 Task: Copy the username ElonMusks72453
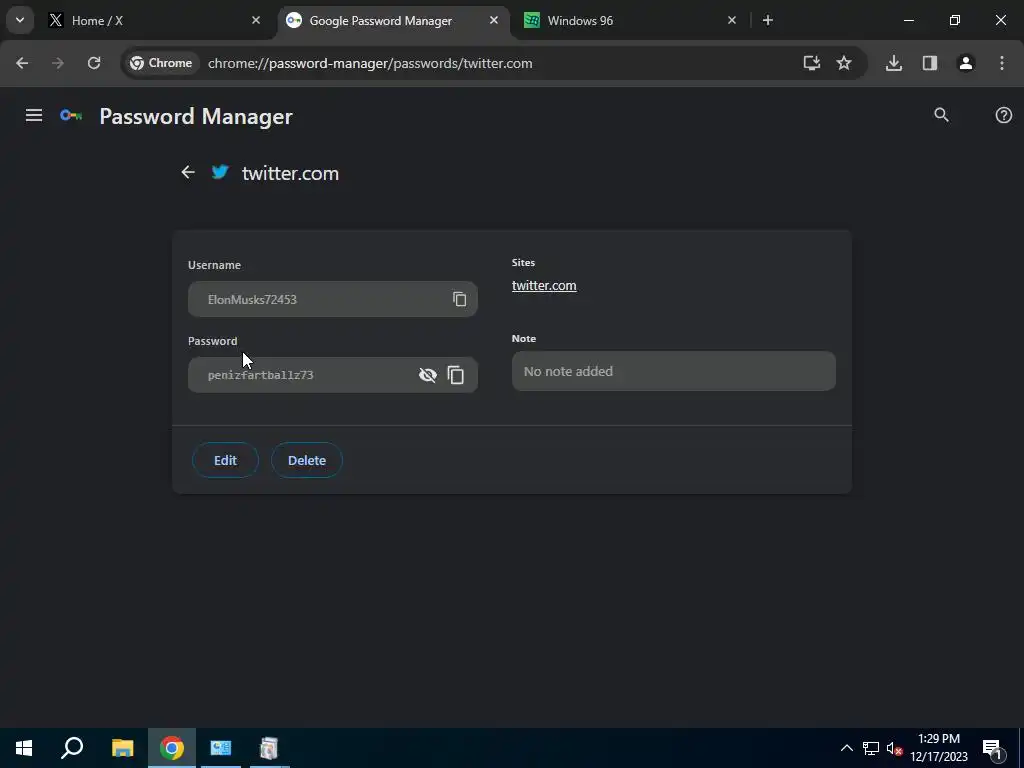coord(460,299)
